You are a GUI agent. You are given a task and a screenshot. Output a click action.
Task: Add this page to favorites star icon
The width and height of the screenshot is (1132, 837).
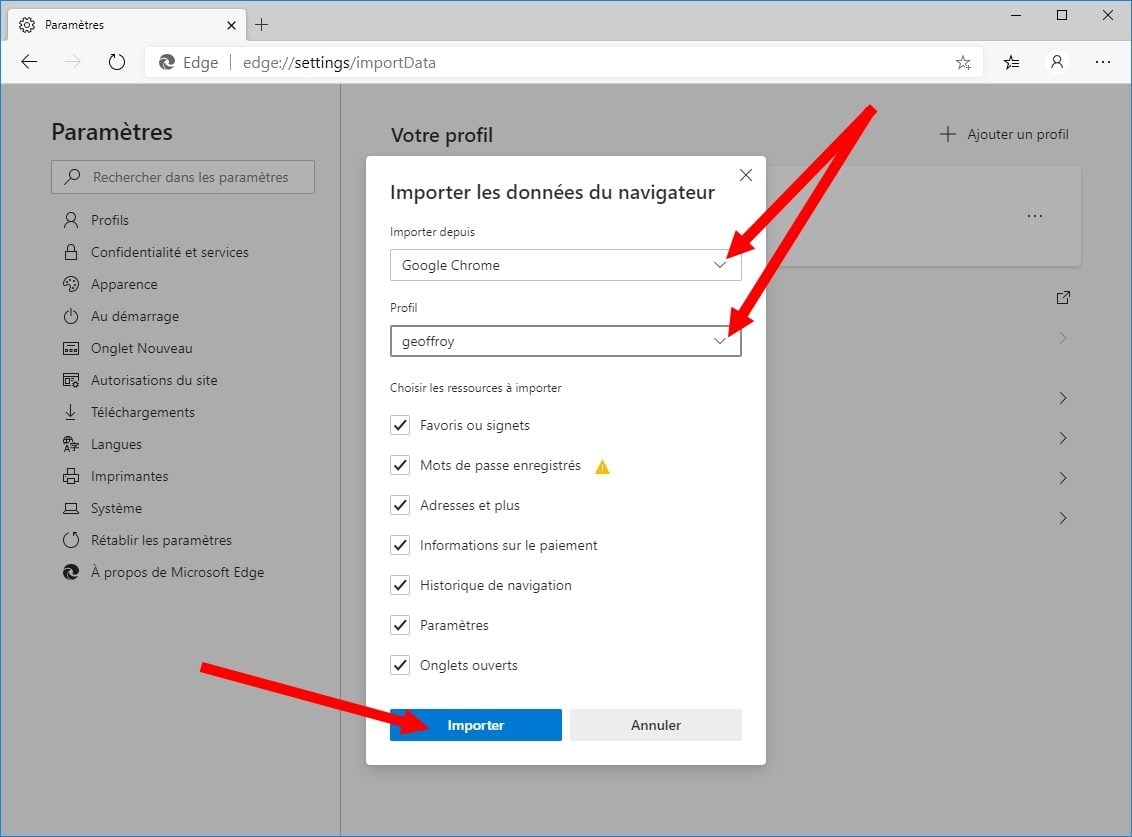click(x=963, y=63)
